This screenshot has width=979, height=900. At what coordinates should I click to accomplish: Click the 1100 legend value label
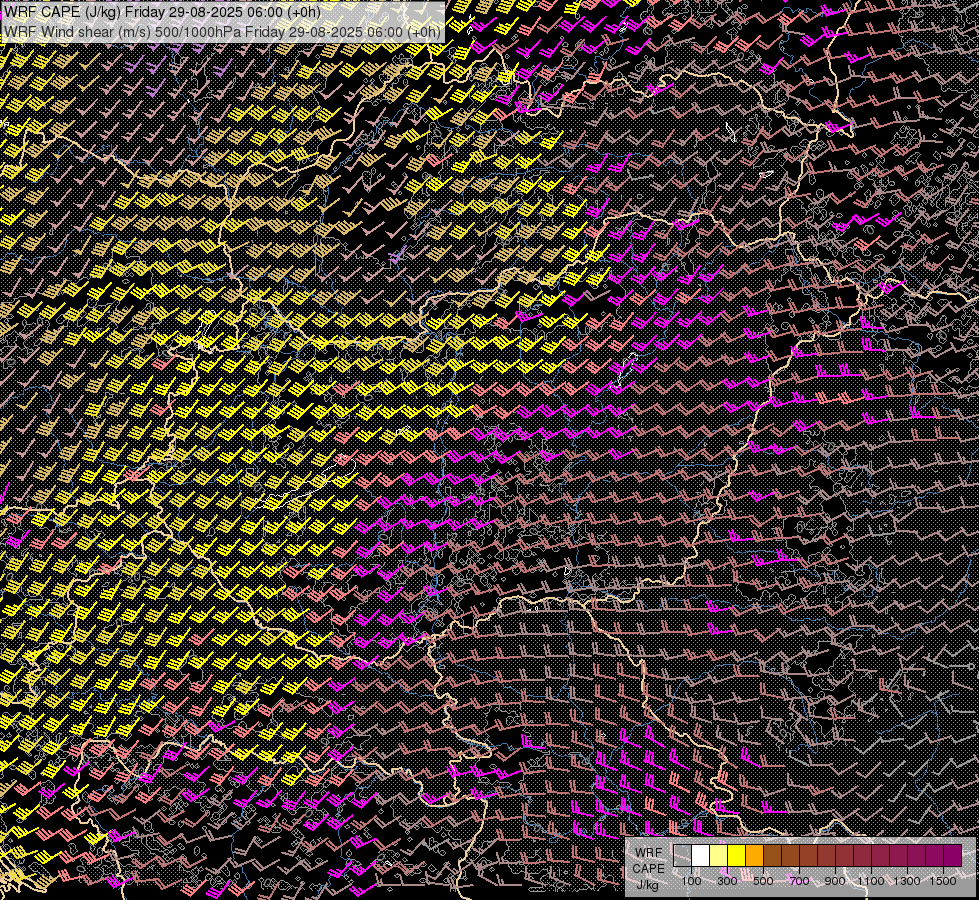871,881
